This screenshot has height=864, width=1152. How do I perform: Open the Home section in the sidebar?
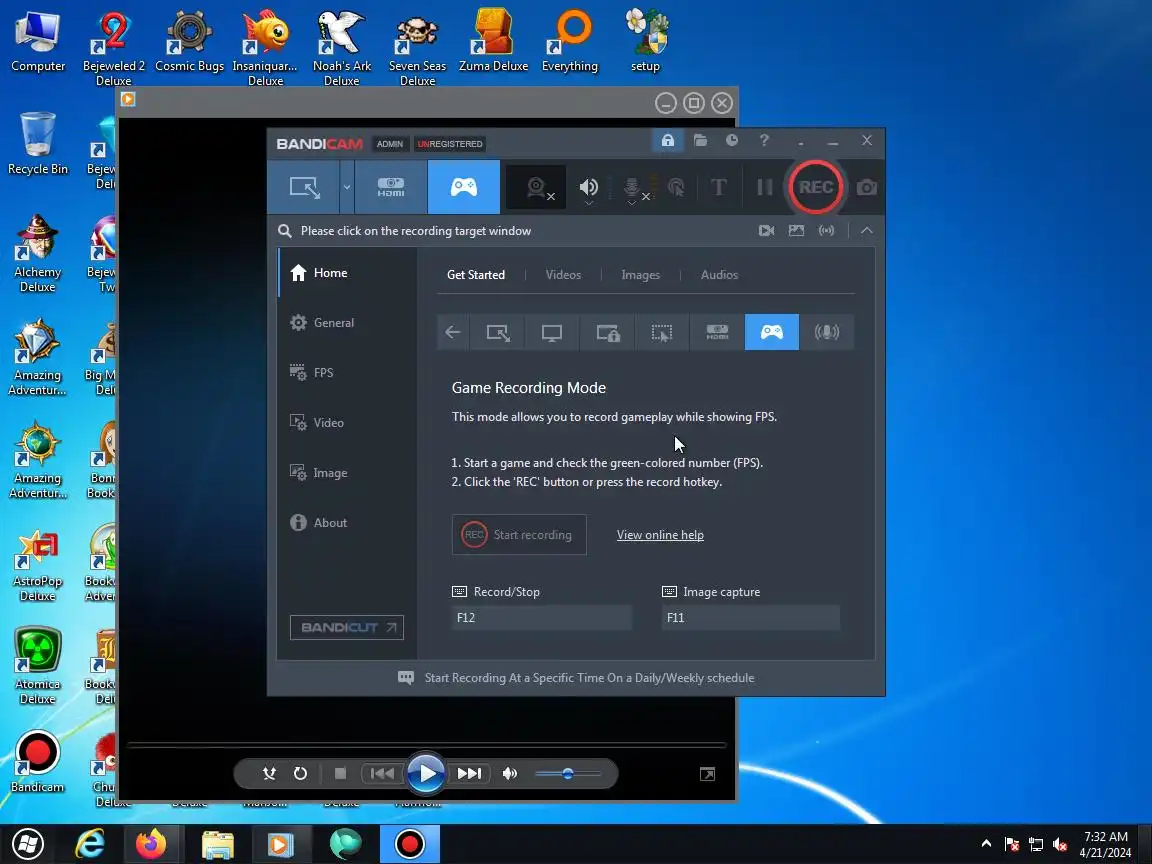pos(348,273)
